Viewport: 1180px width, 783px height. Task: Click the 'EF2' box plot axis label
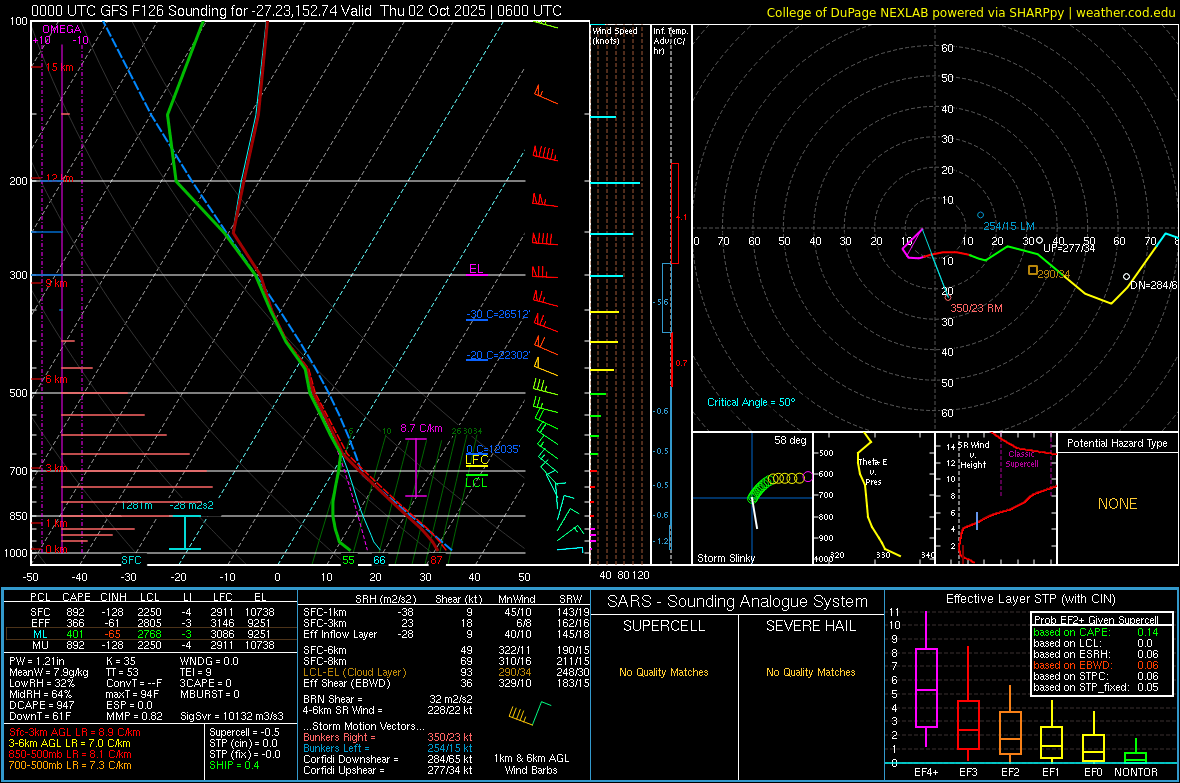pos(1010,772)
